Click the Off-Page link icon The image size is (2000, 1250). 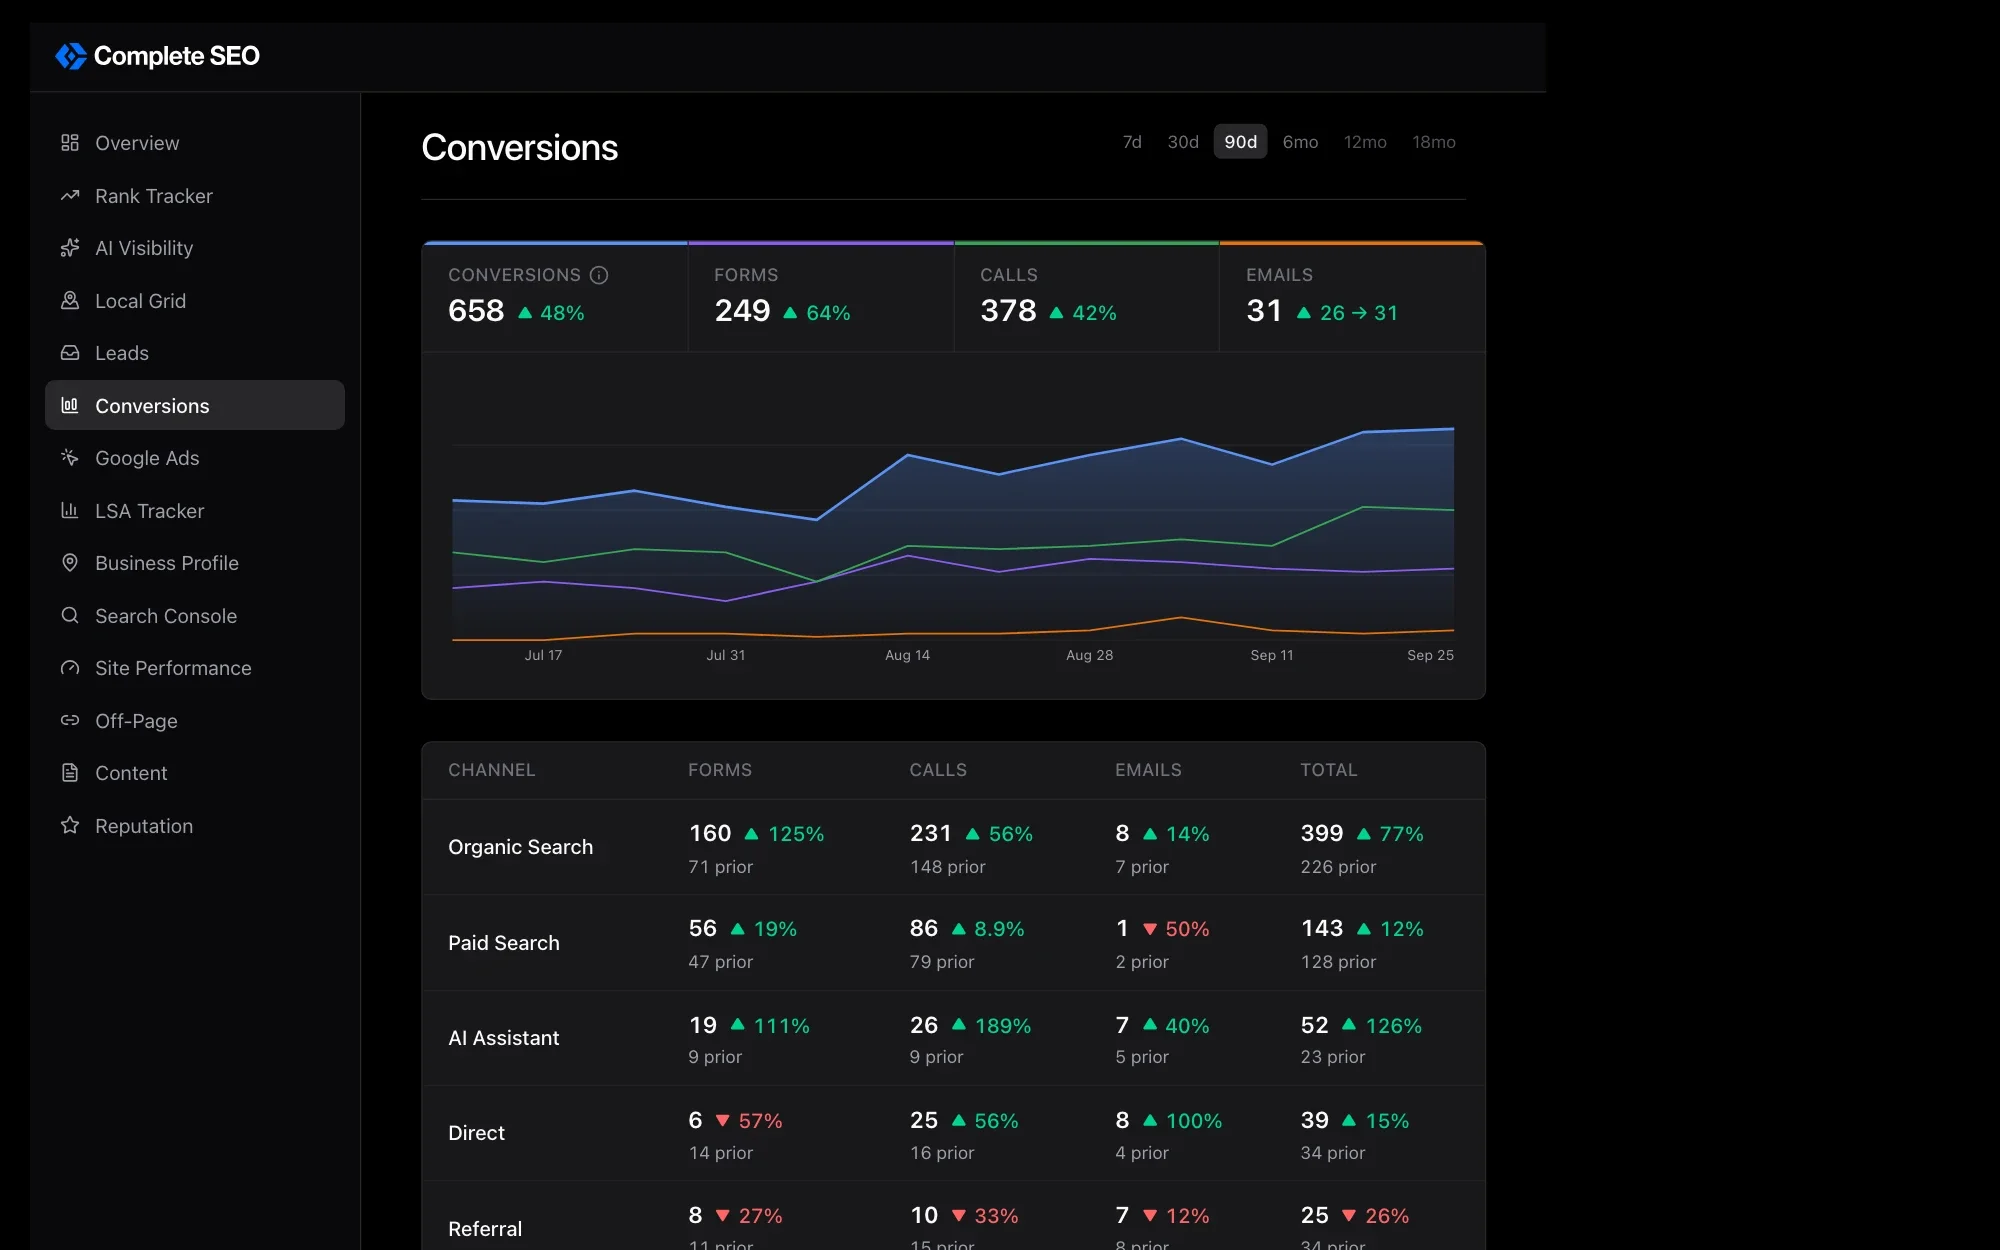(70, 721)
